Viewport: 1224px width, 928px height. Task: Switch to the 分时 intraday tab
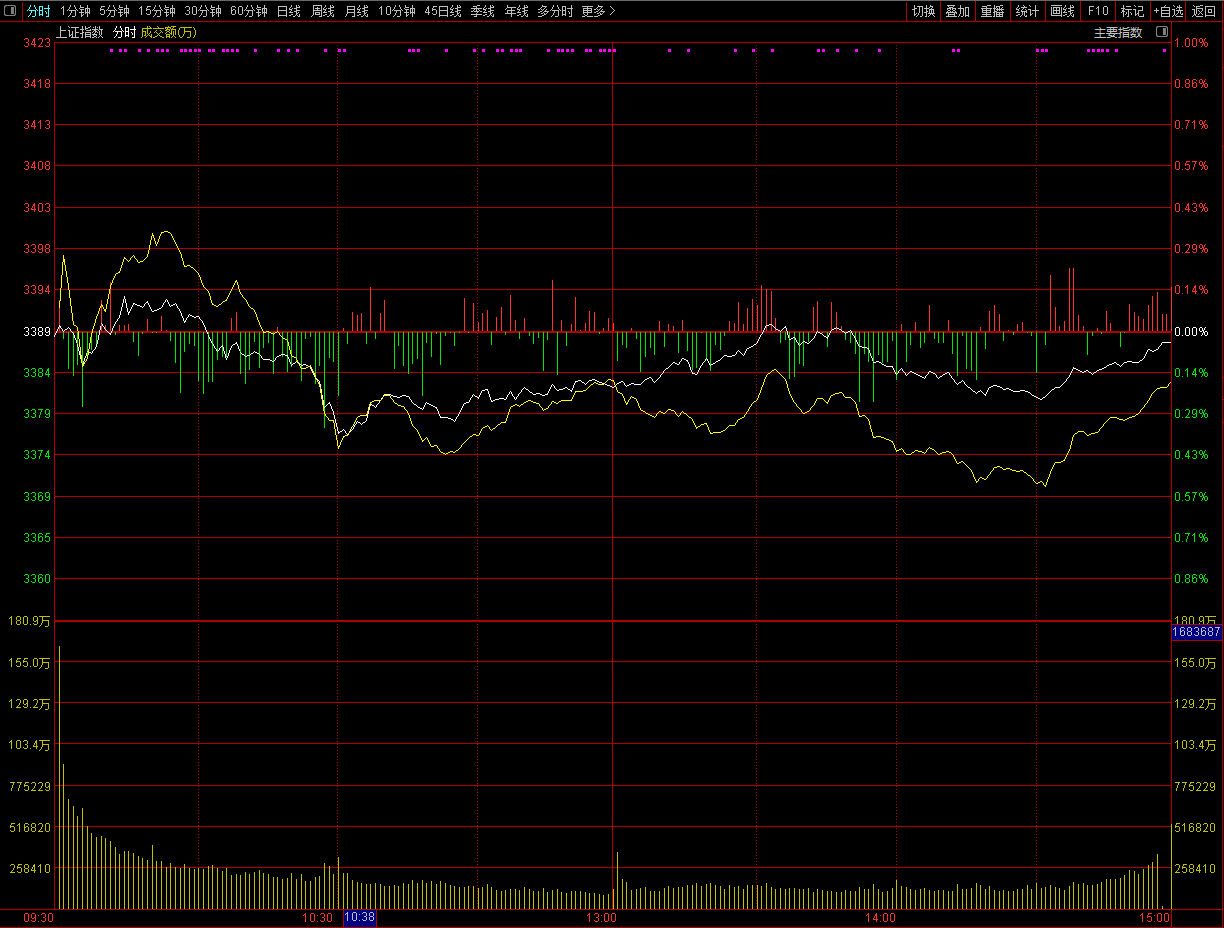tap(38, 11)
